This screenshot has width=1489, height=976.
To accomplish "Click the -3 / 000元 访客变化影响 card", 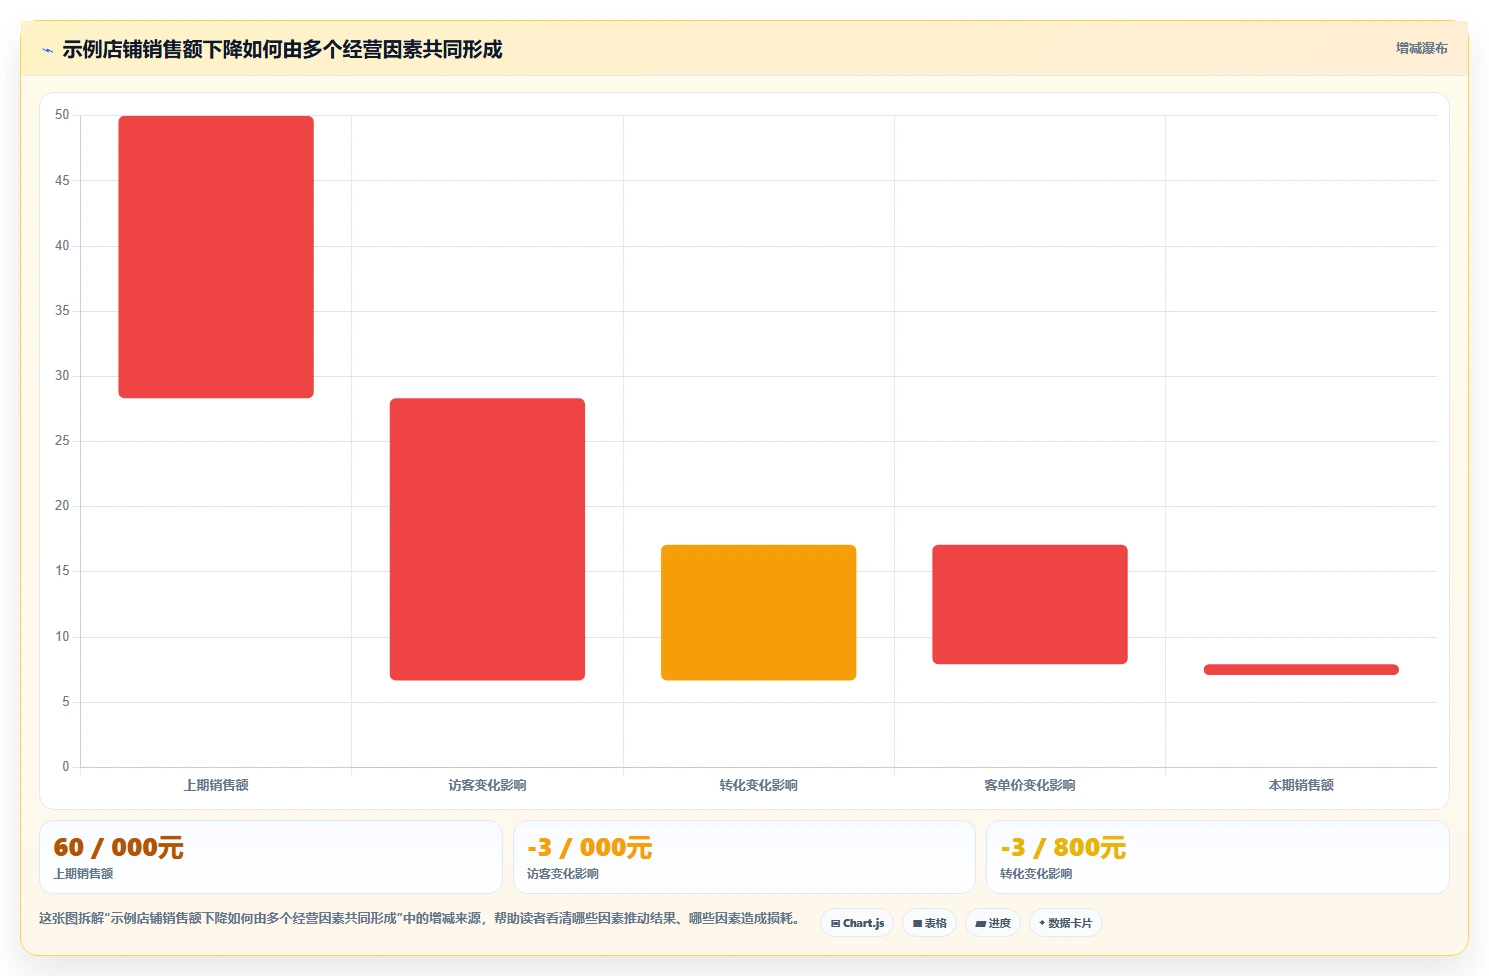I will pyautogui.click(x=744, y=857).
